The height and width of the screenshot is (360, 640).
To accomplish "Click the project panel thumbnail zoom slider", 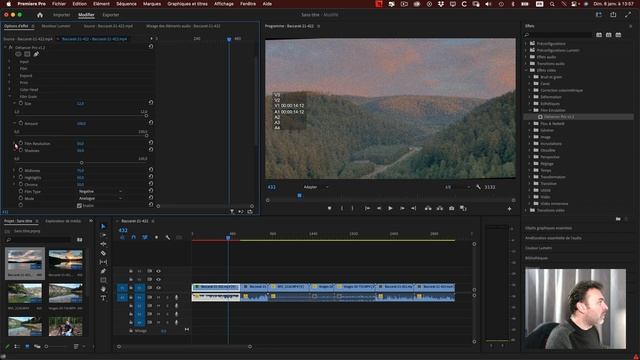I will [56, 347].
